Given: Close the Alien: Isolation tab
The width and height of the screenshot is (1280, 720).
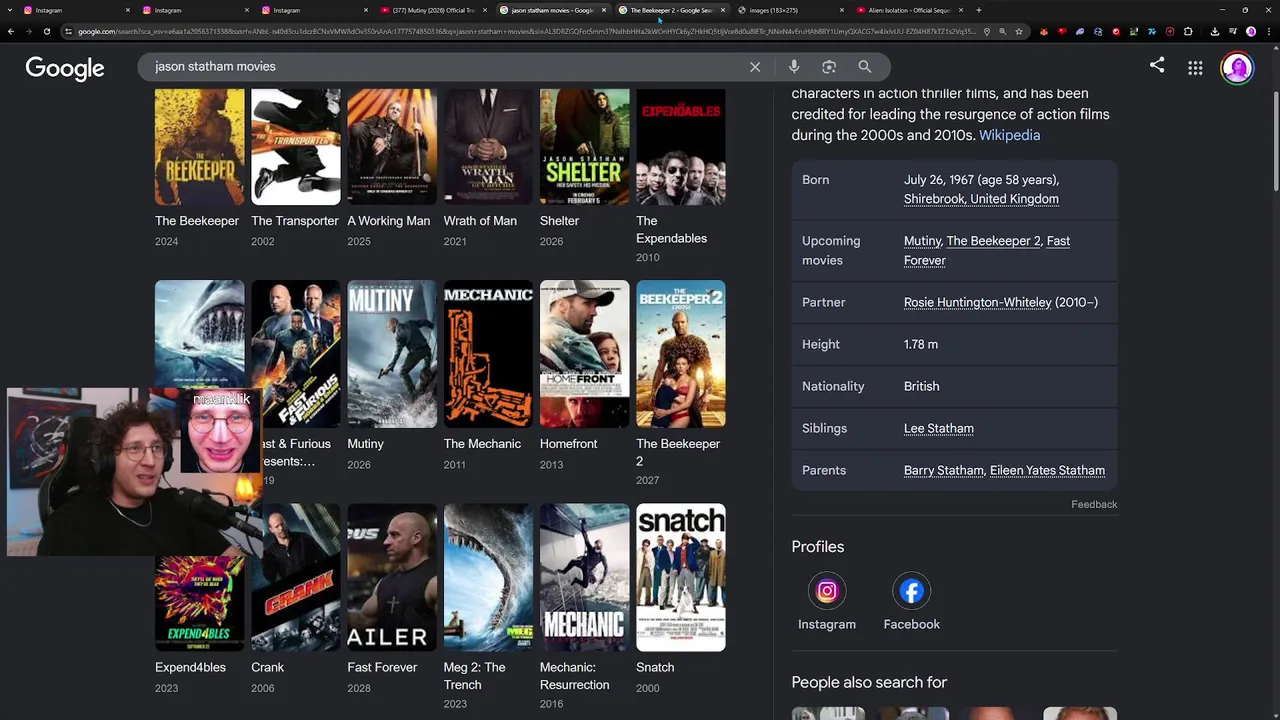Looking at the screenshot, I should point(961,10).
